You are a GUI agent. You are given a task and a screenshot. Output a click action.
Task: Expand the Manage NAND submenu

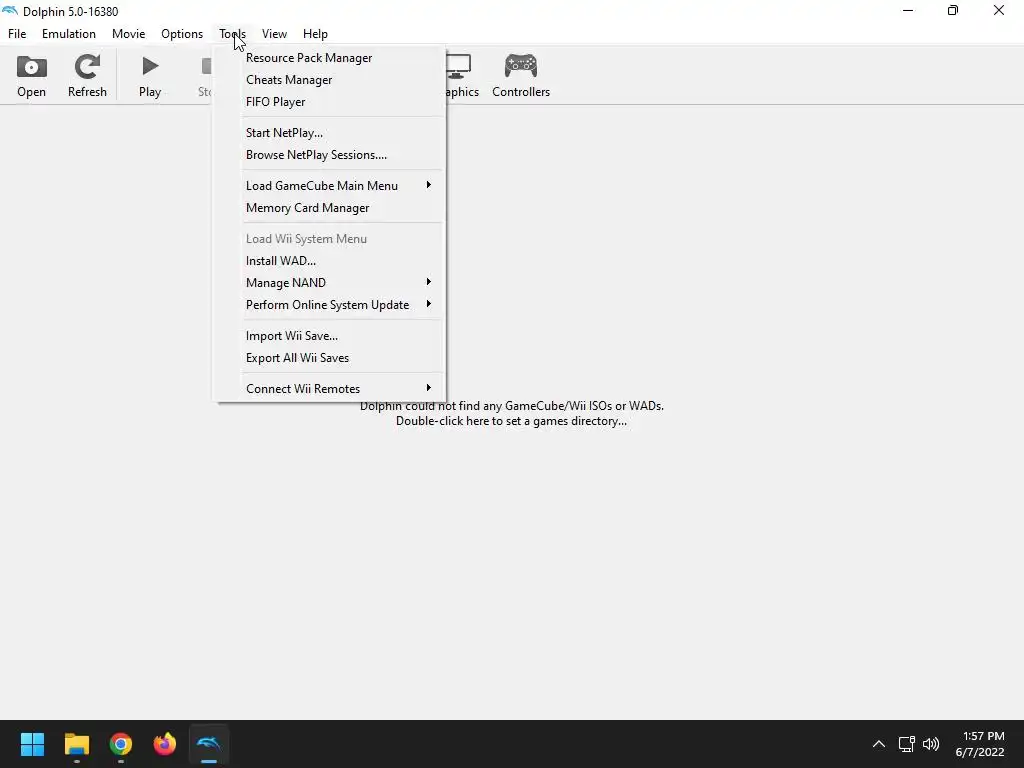pos(330,283)
